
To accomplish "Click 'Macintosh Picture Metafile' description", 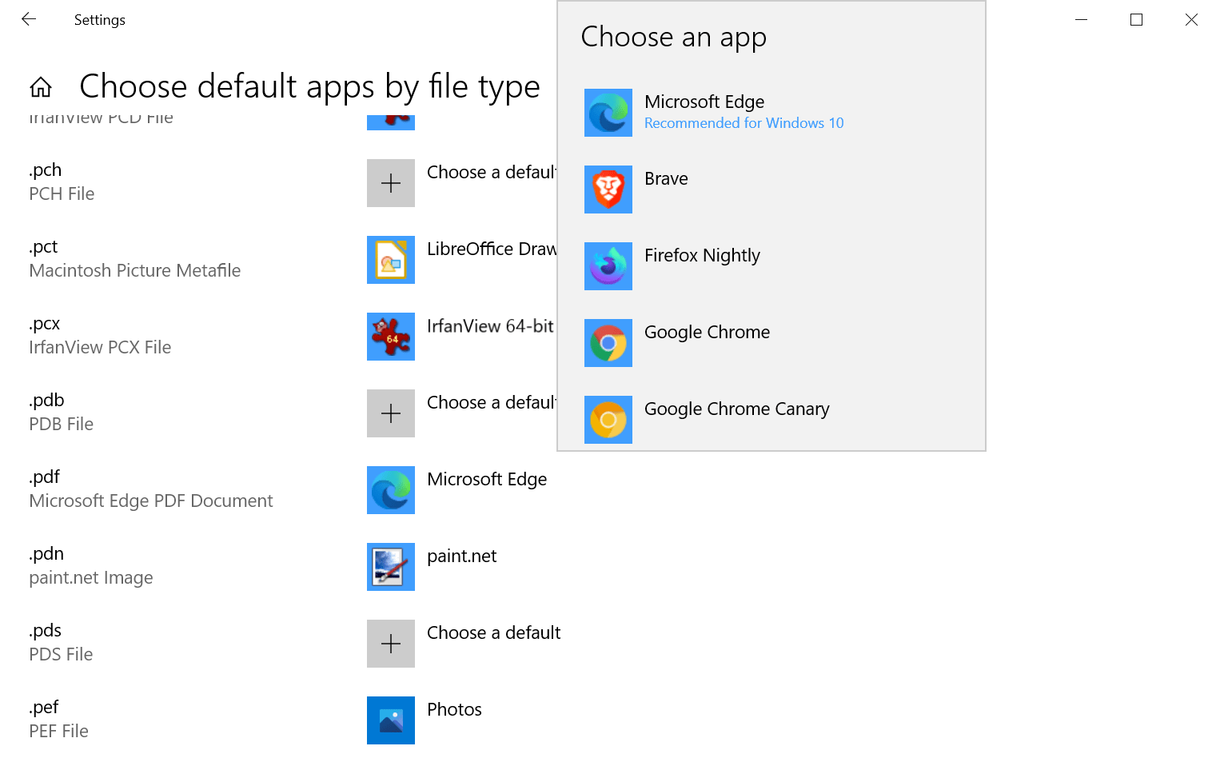I will click(135, 271).
